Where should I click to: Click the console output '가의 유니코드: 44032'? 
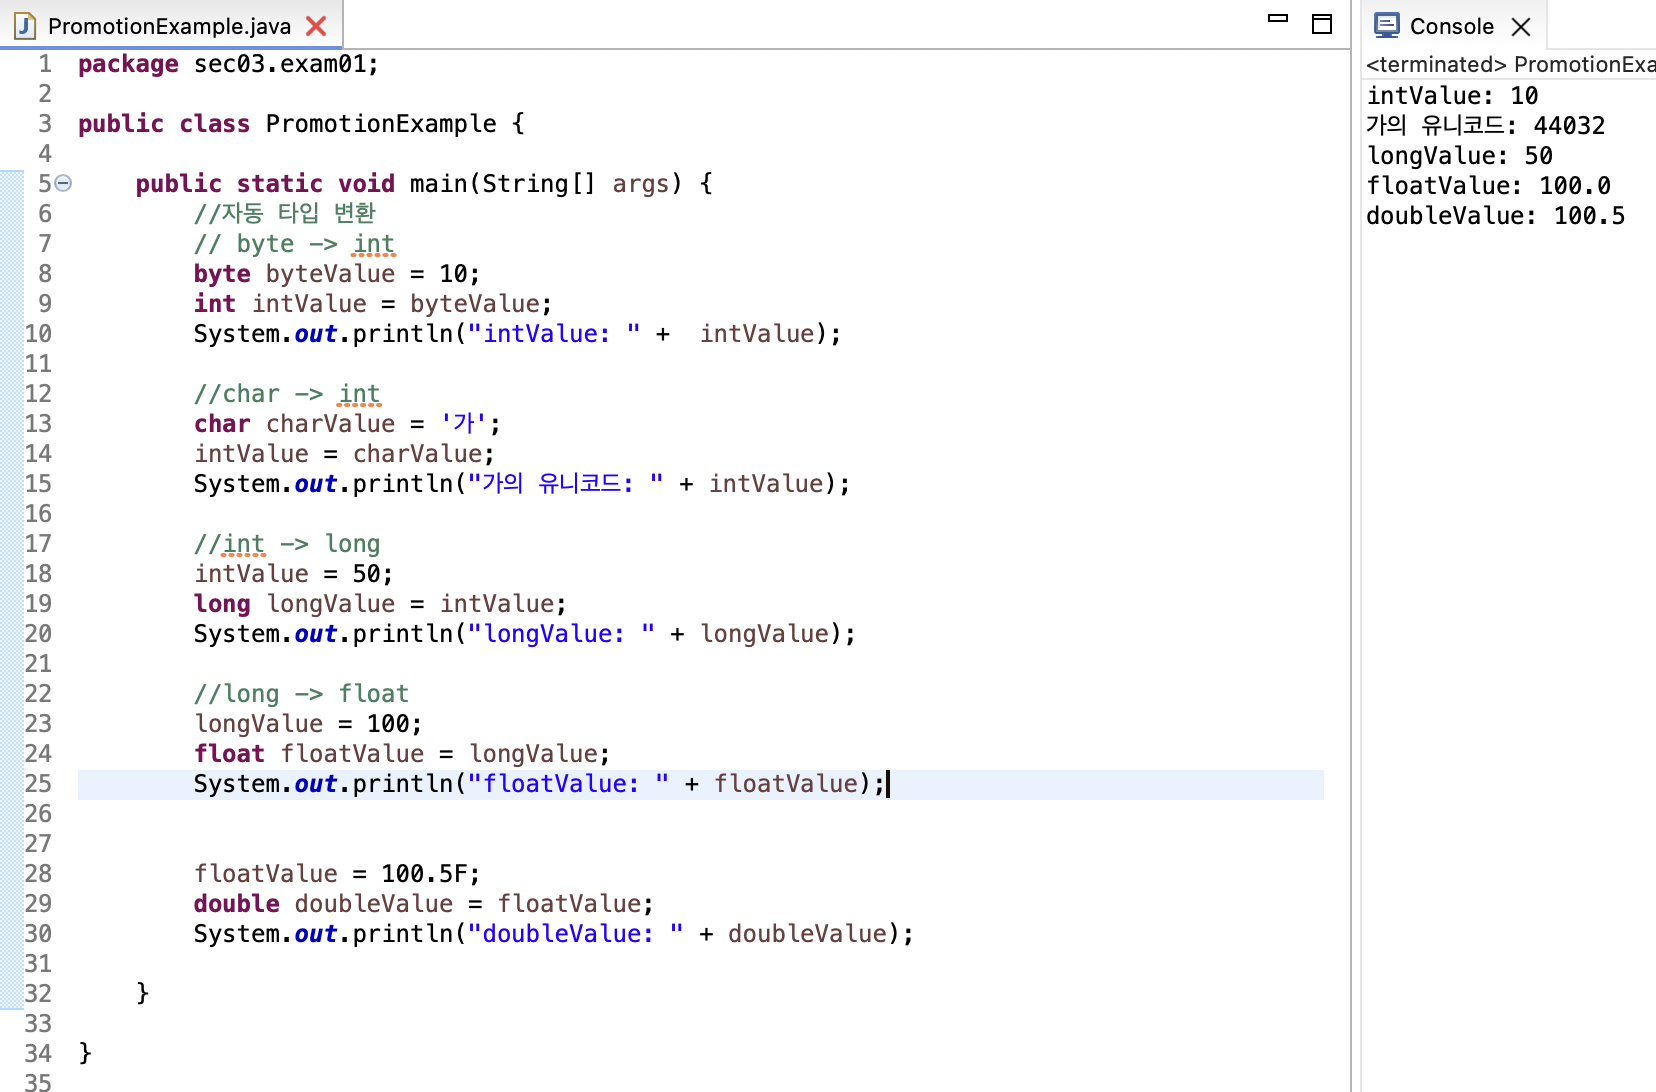[1485, 126]
